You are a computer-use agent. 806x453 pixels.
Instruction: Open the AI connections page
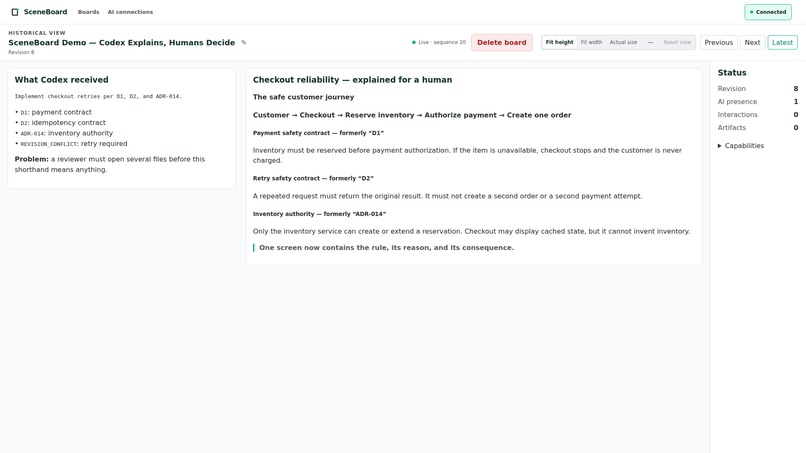coord(130,12)
